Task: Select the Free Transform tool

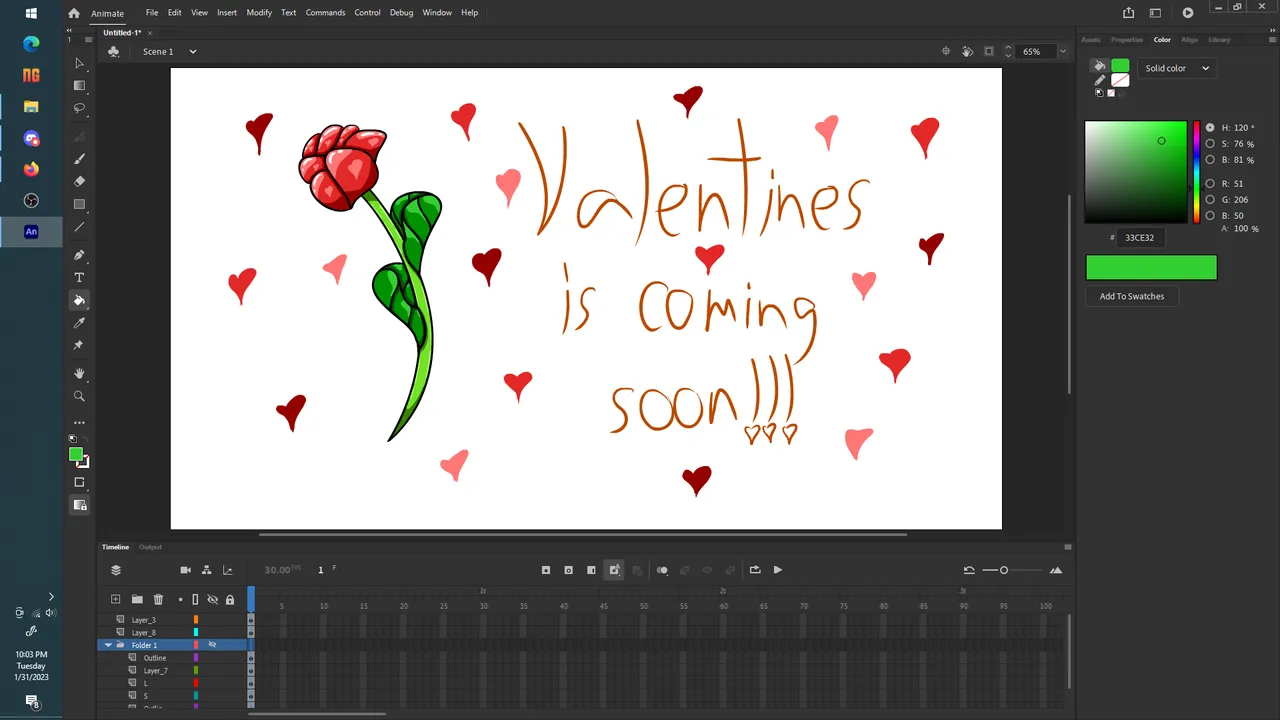Action: 80,85
